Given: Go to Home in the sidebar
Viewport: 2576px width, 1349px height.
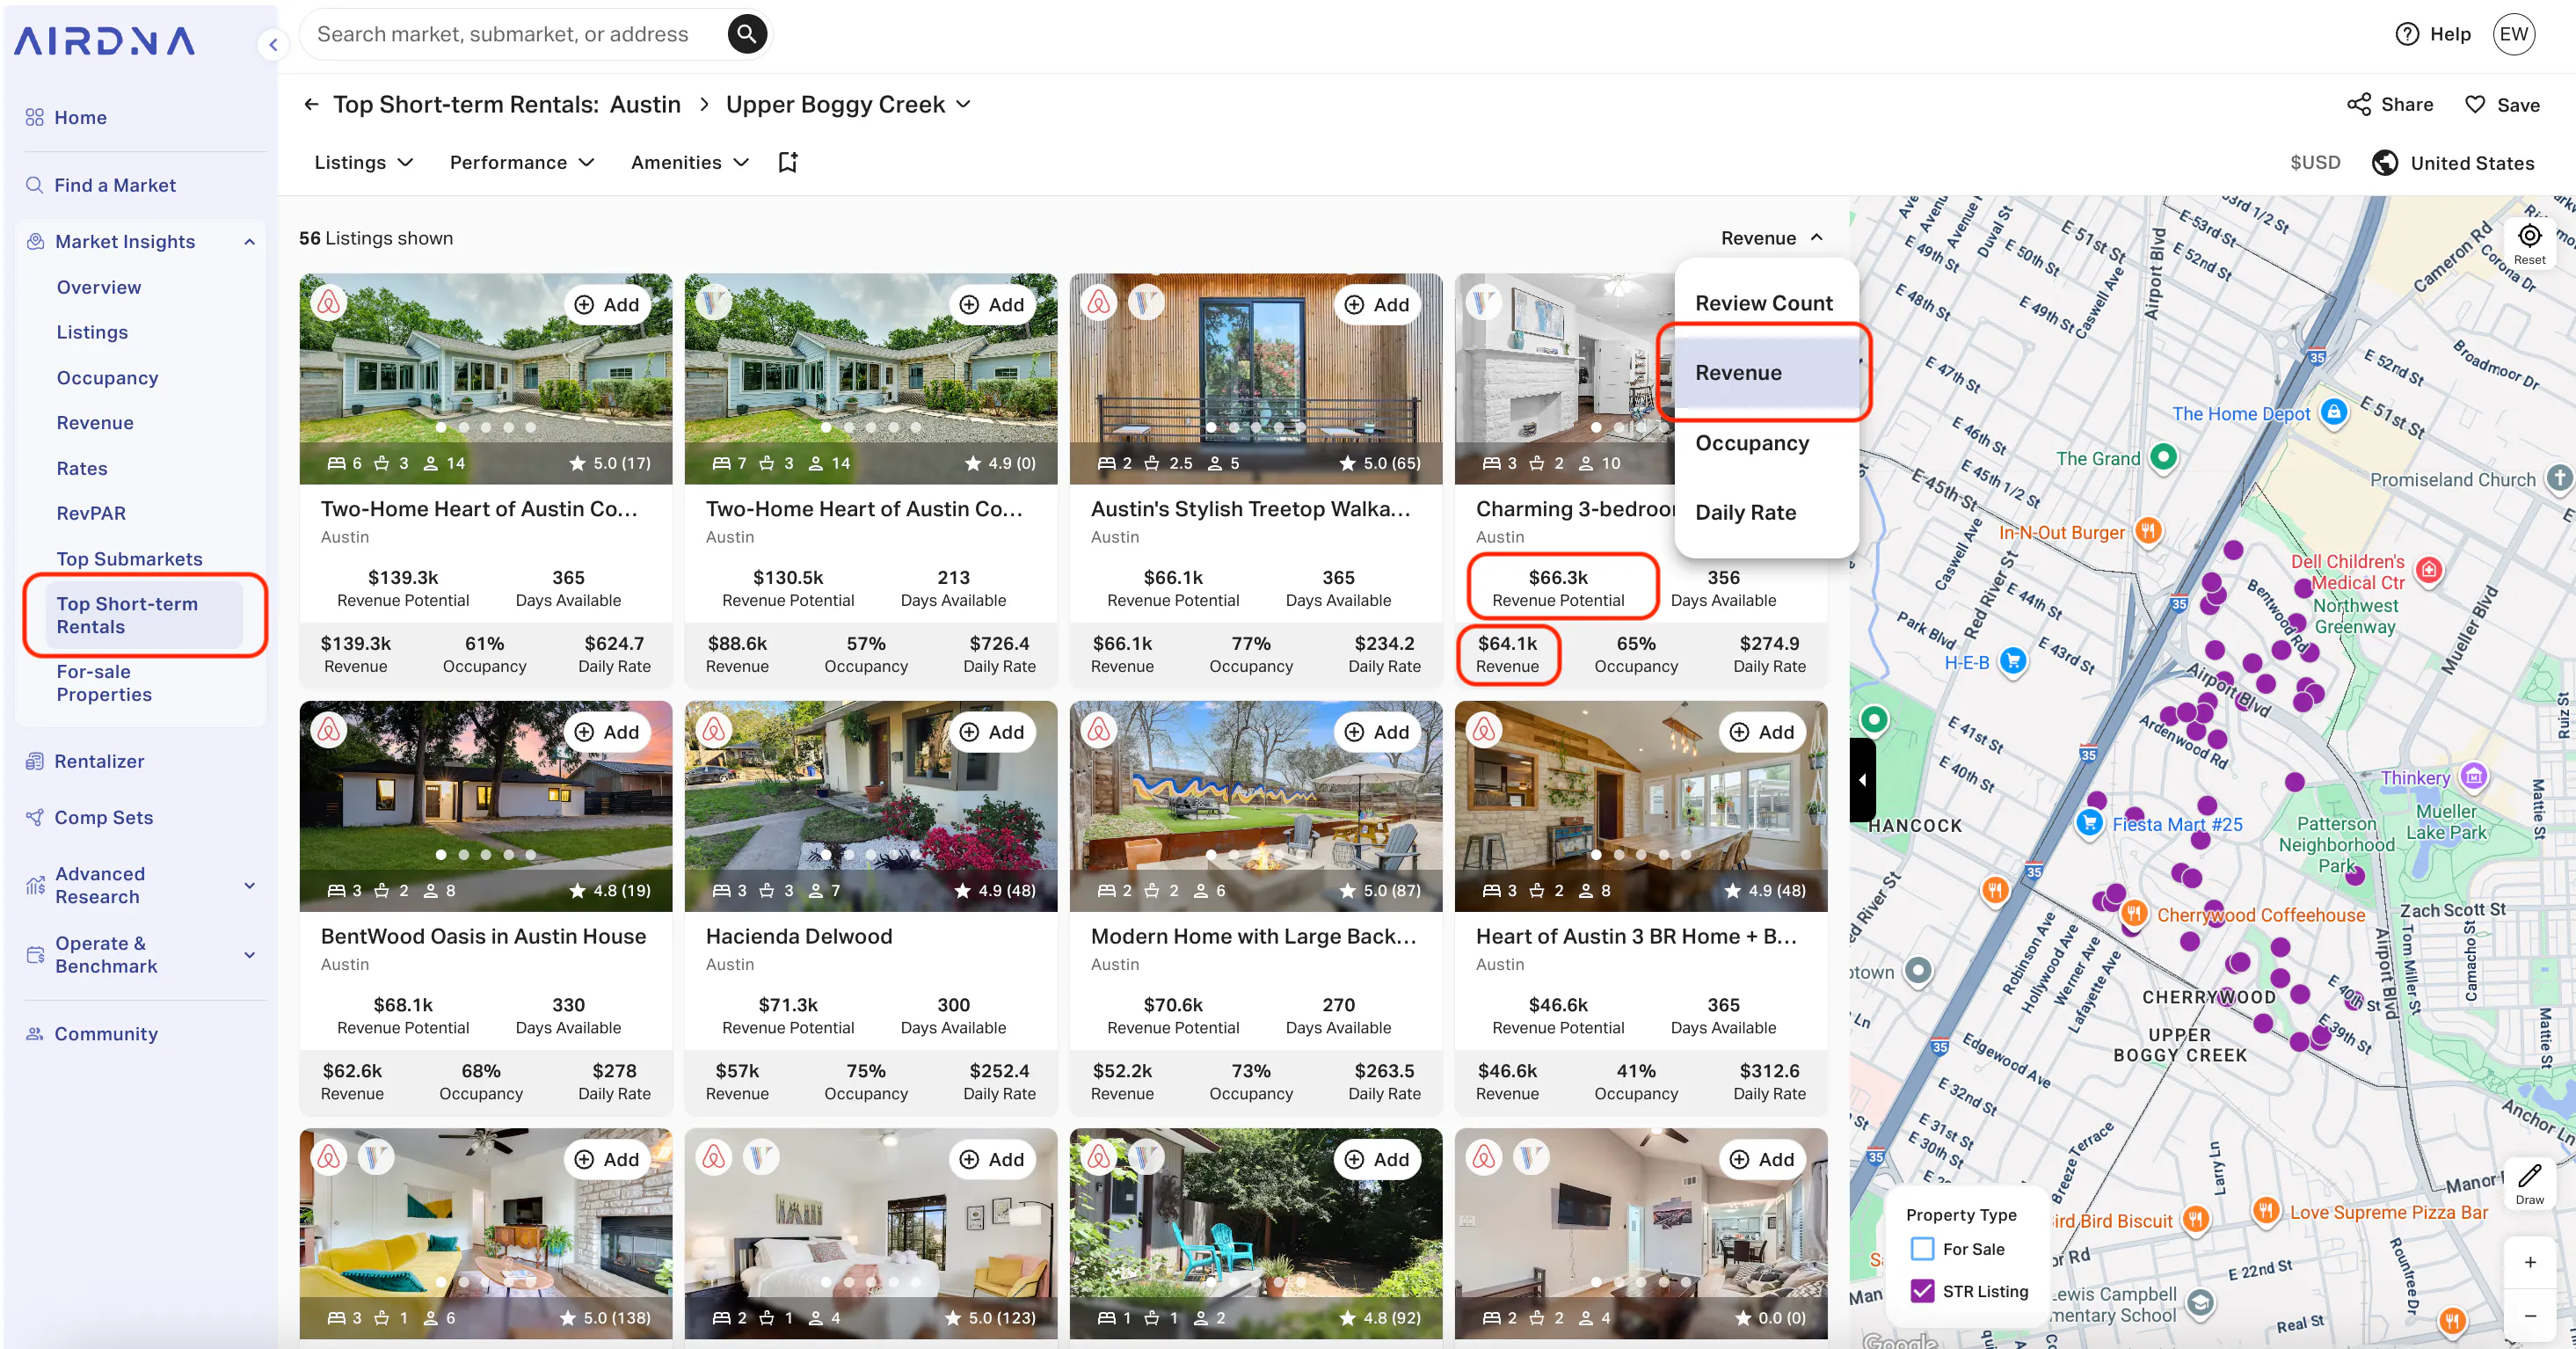Looking at the screenshot, I should (x=80, y=117).
